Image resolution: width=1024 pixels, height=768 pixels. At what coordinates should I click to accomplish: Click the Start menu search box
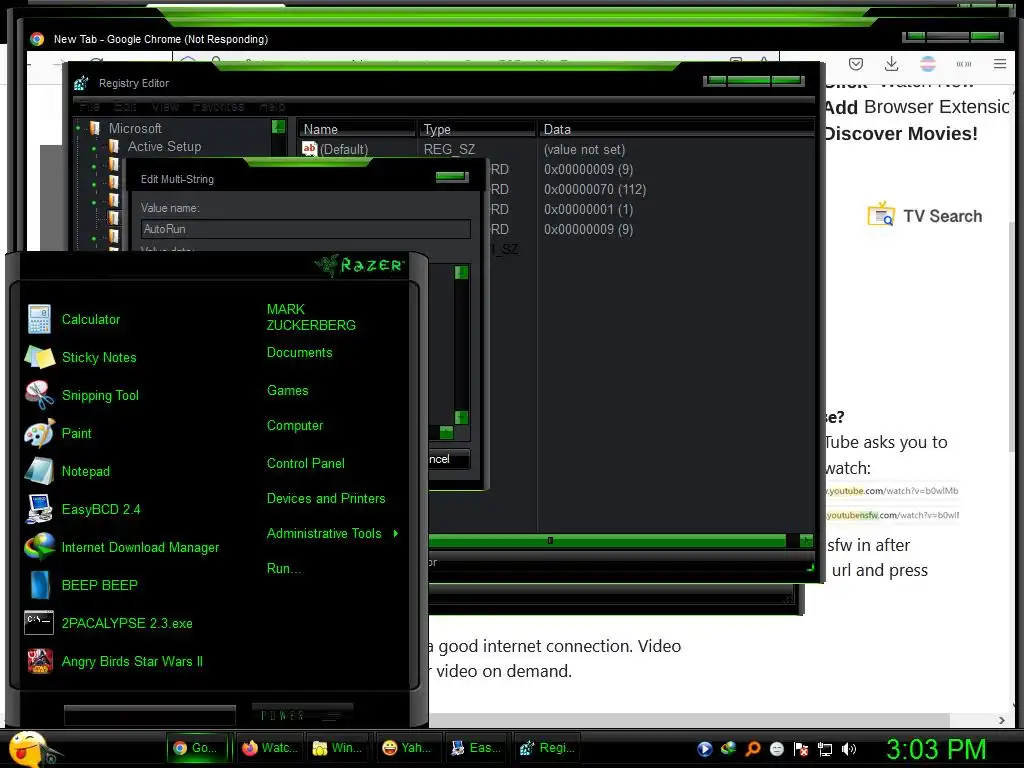pos(150,715)
